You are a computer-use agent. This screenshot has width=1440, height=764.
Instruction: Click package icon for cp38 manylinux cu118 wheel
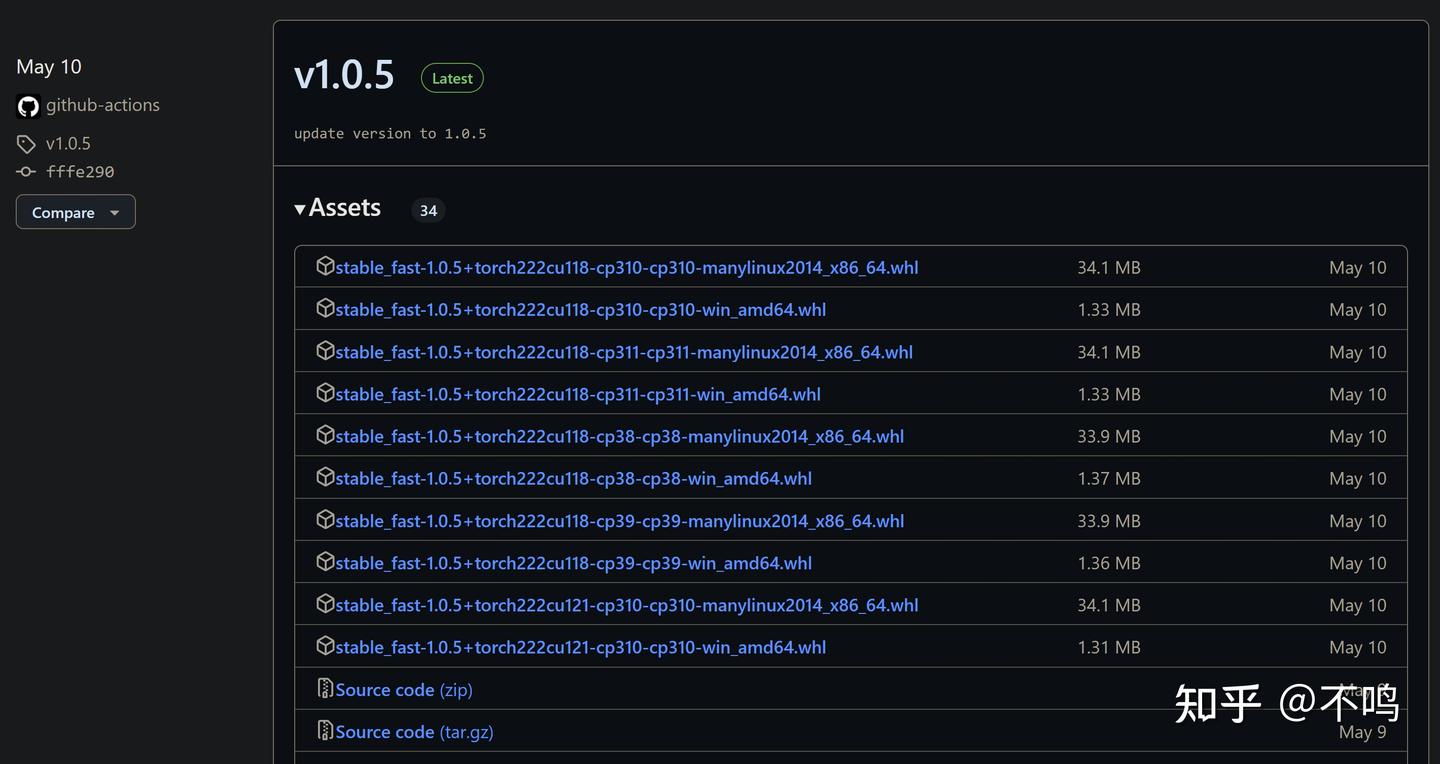[325, 435]
